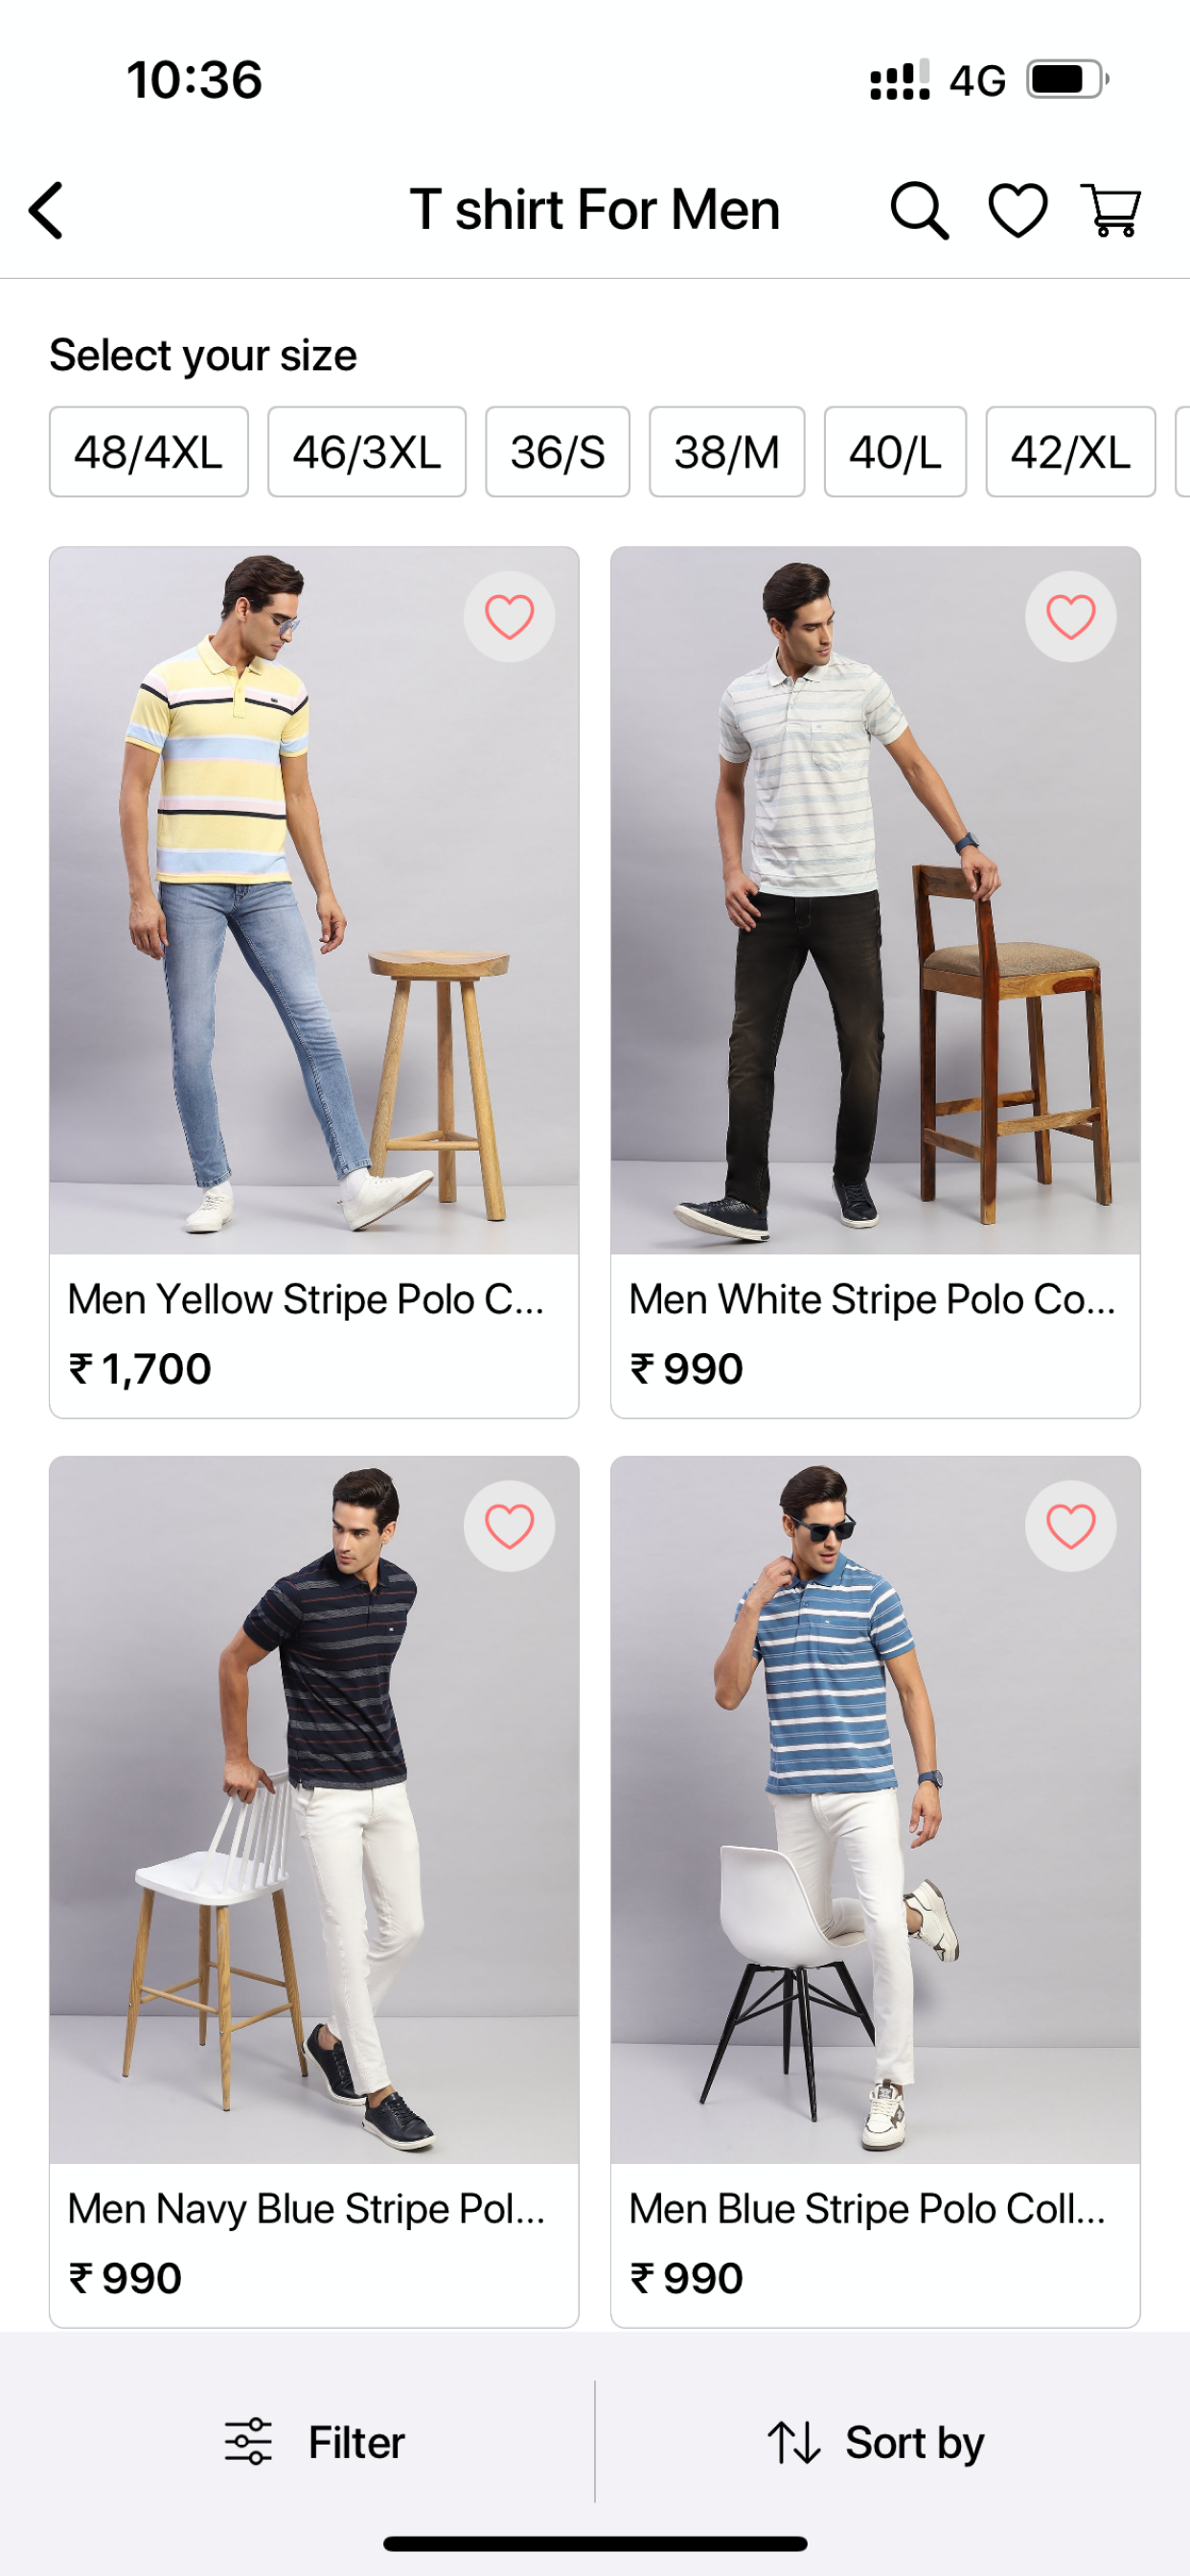The height and width of the screenshot is (2576, 1190).
Task: Select size 46/3XL chip
Action: (367, 452)
